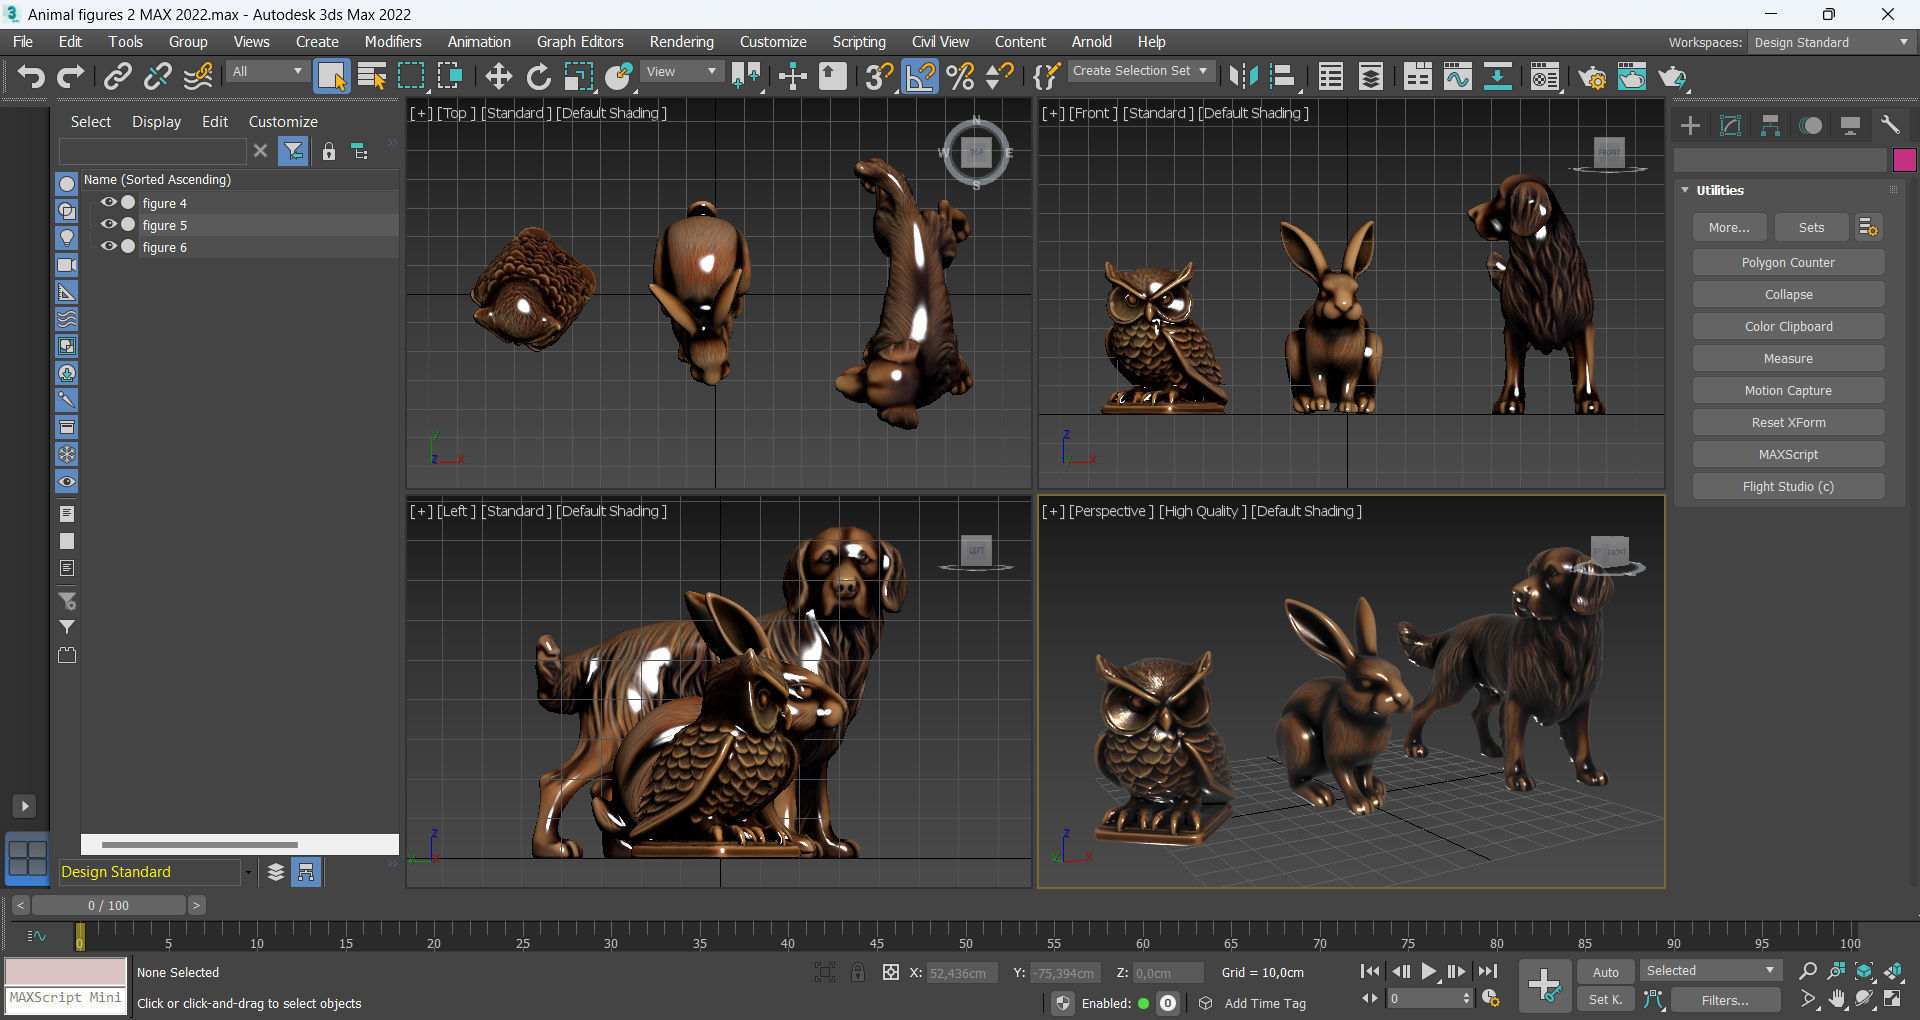Choose the Select and Scale tool
Viewport: 1920px width, 1020px height.
click(579, 76)
